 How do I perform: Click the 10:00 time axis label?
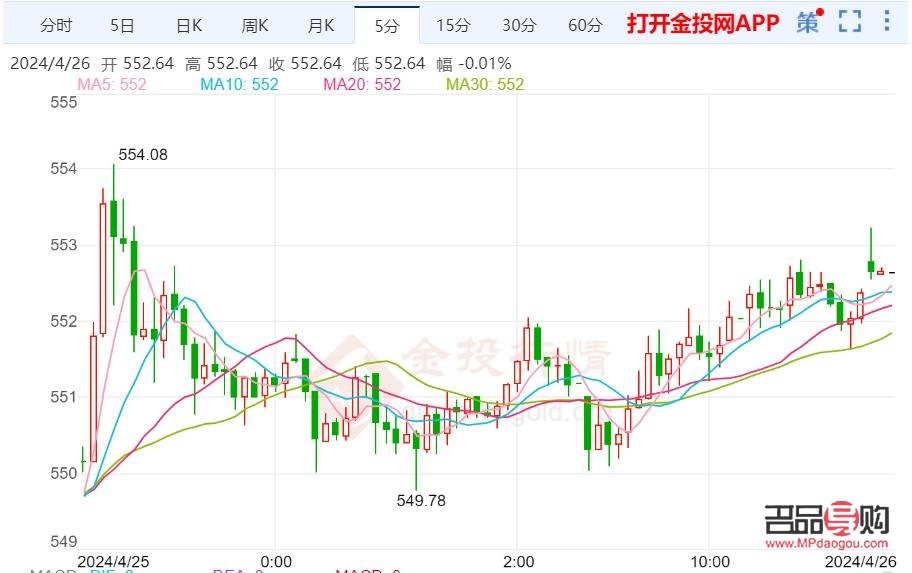pos(710,562)
